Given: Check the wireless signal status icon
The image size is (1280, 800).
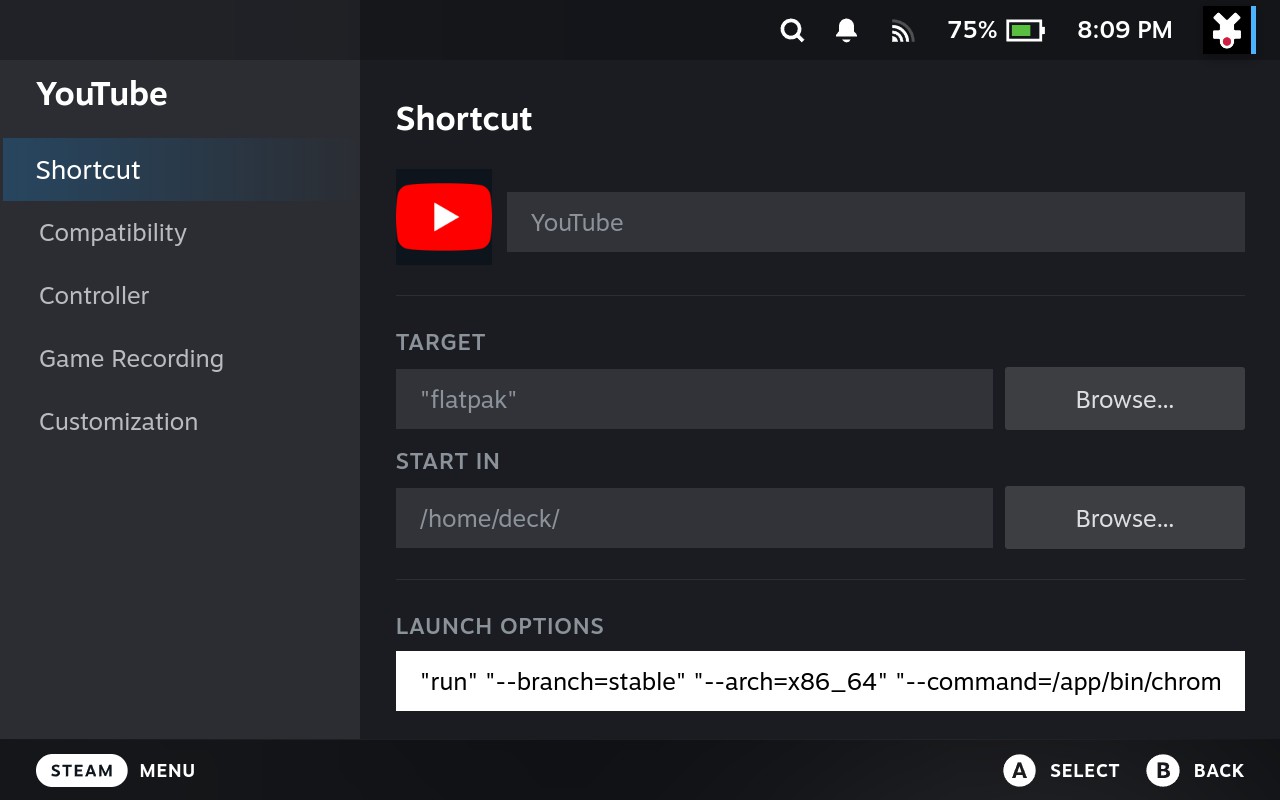Looking at the screenshot, I should (902, 32).
